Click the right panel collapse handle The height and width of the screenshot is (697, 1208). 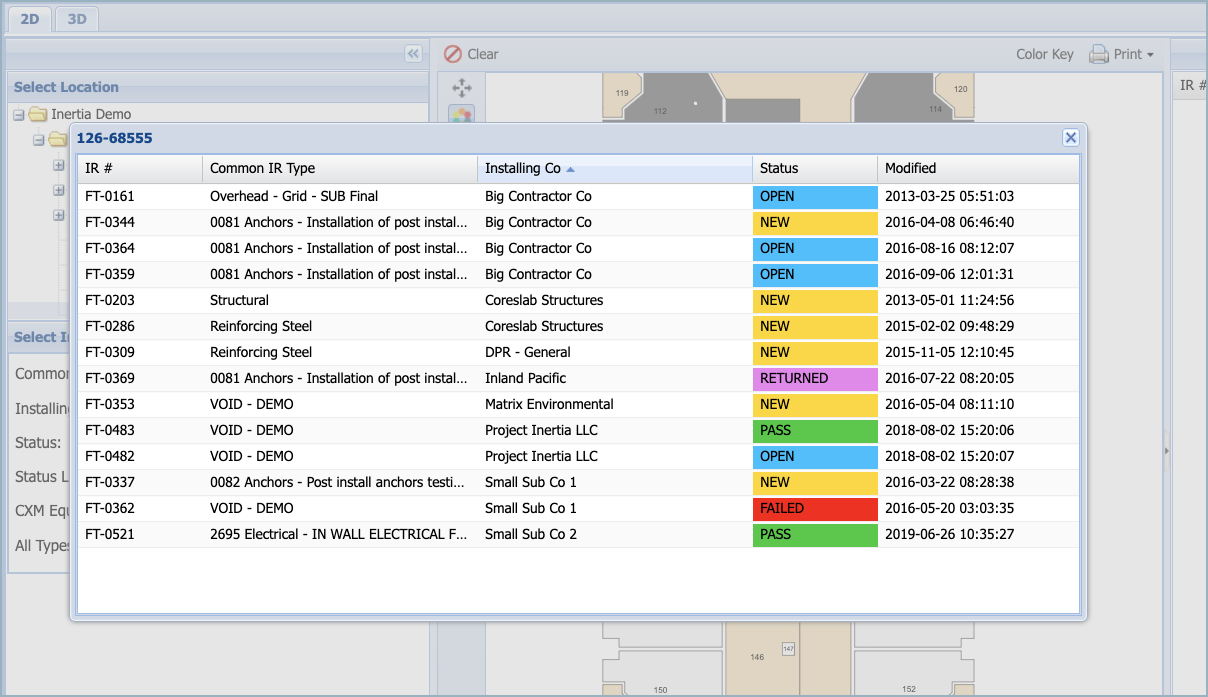pyautogui.click(x=1165, y=452)
